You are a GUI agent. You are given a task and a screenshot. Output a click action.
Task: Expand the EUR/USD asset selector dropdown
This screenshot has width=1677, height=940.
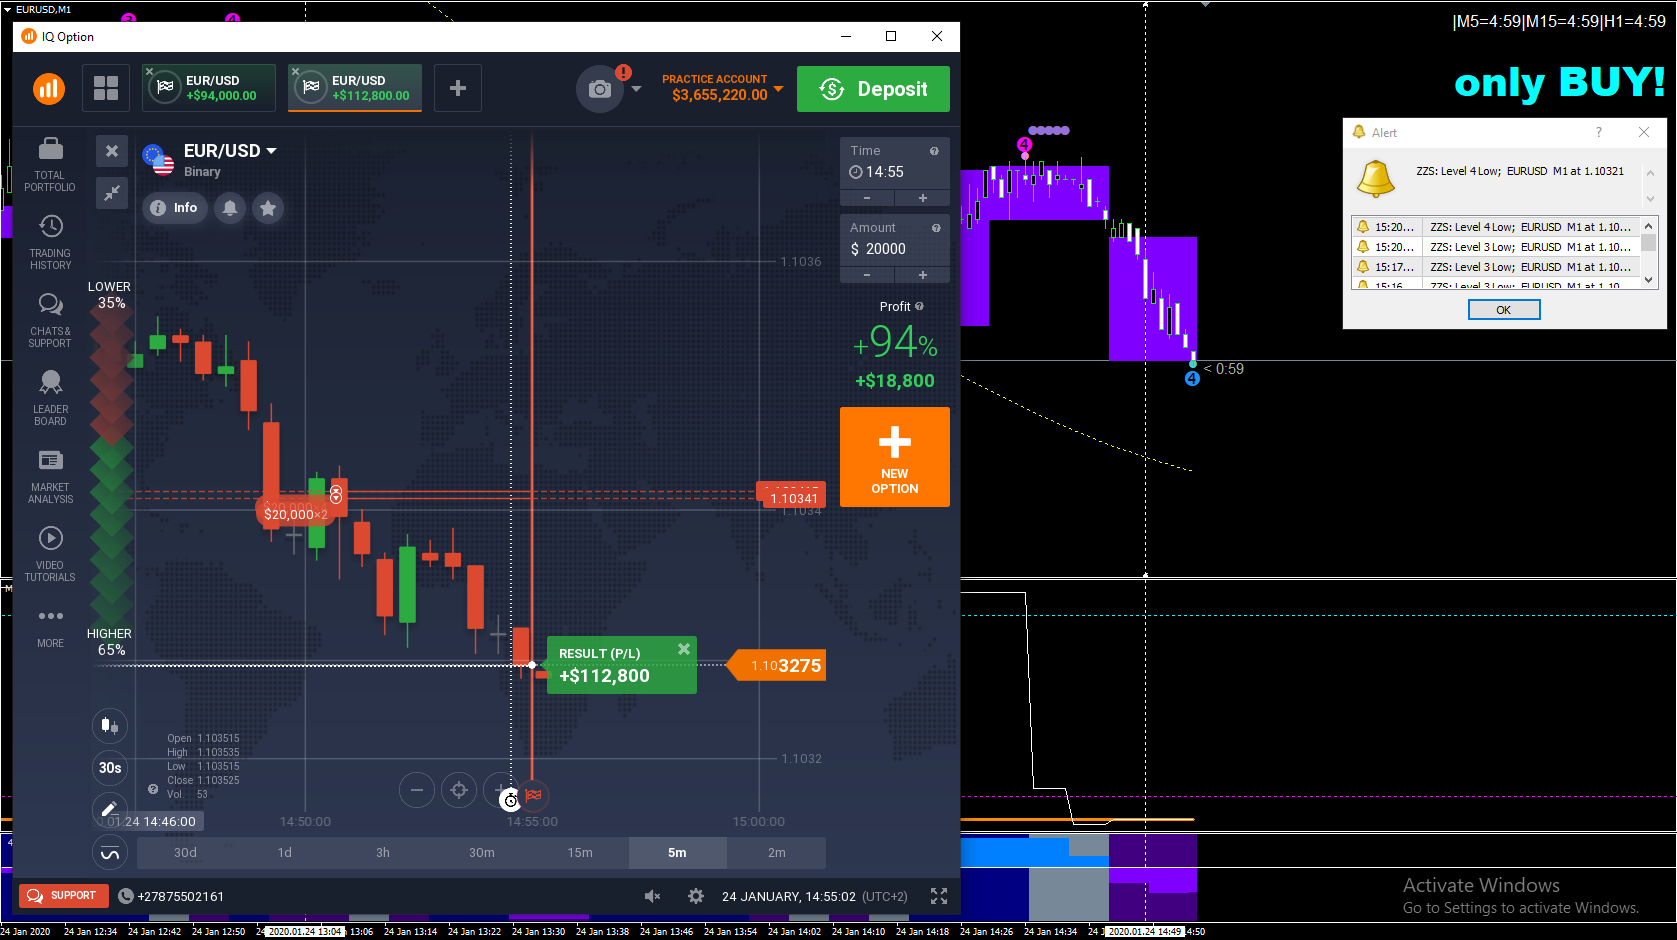pos(271,151)
